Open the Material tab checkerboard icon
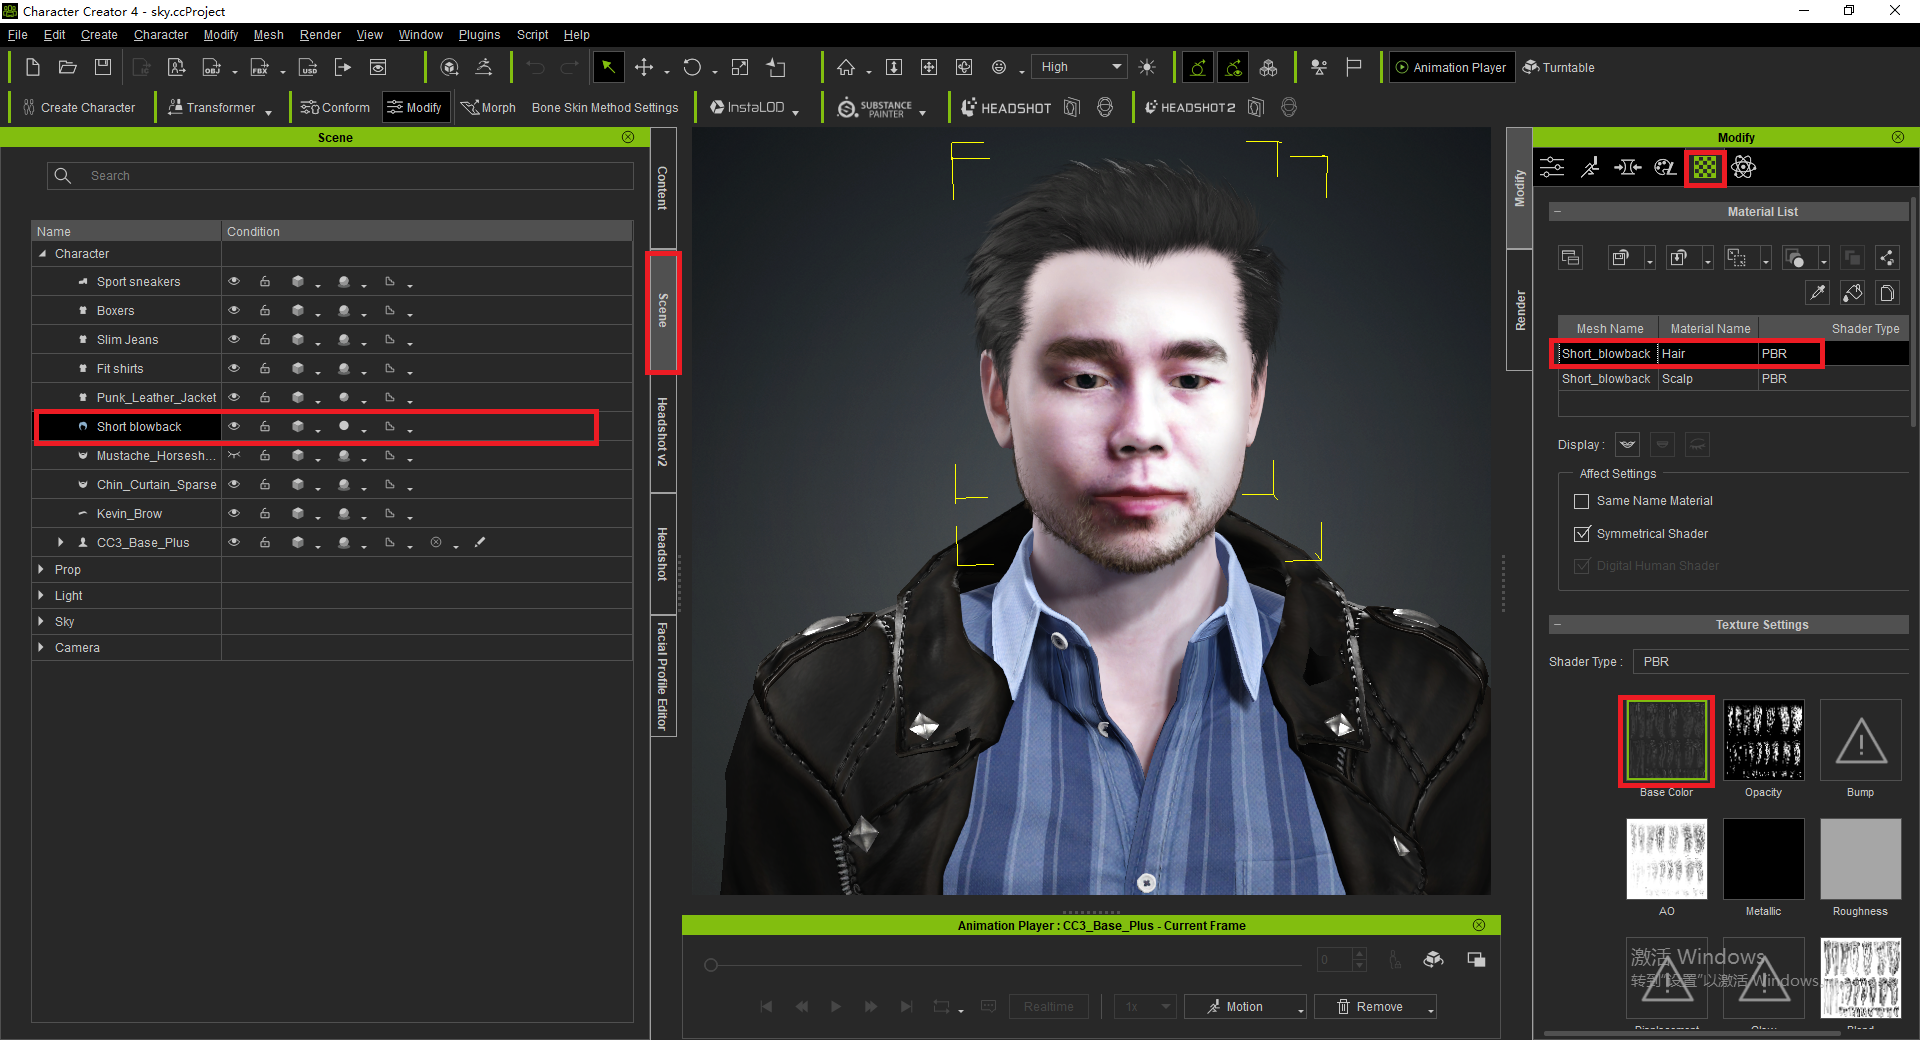 [x=1705, y=167]
